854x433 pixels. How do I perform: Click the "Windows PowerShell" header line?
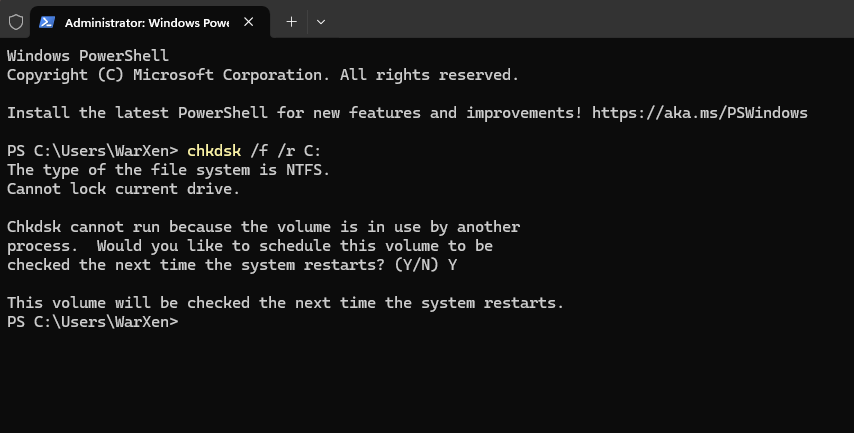tap(88, 55)
